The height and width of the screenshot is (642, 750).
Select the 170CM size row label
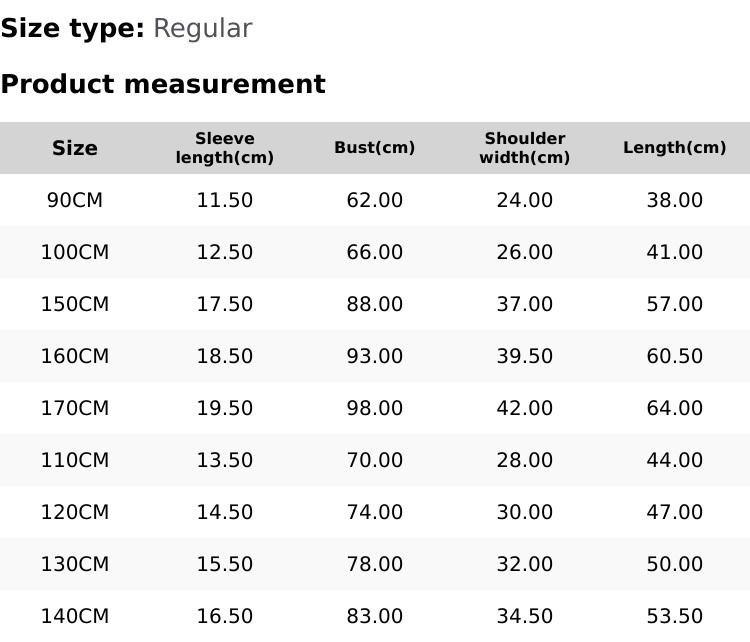(75, 408)
